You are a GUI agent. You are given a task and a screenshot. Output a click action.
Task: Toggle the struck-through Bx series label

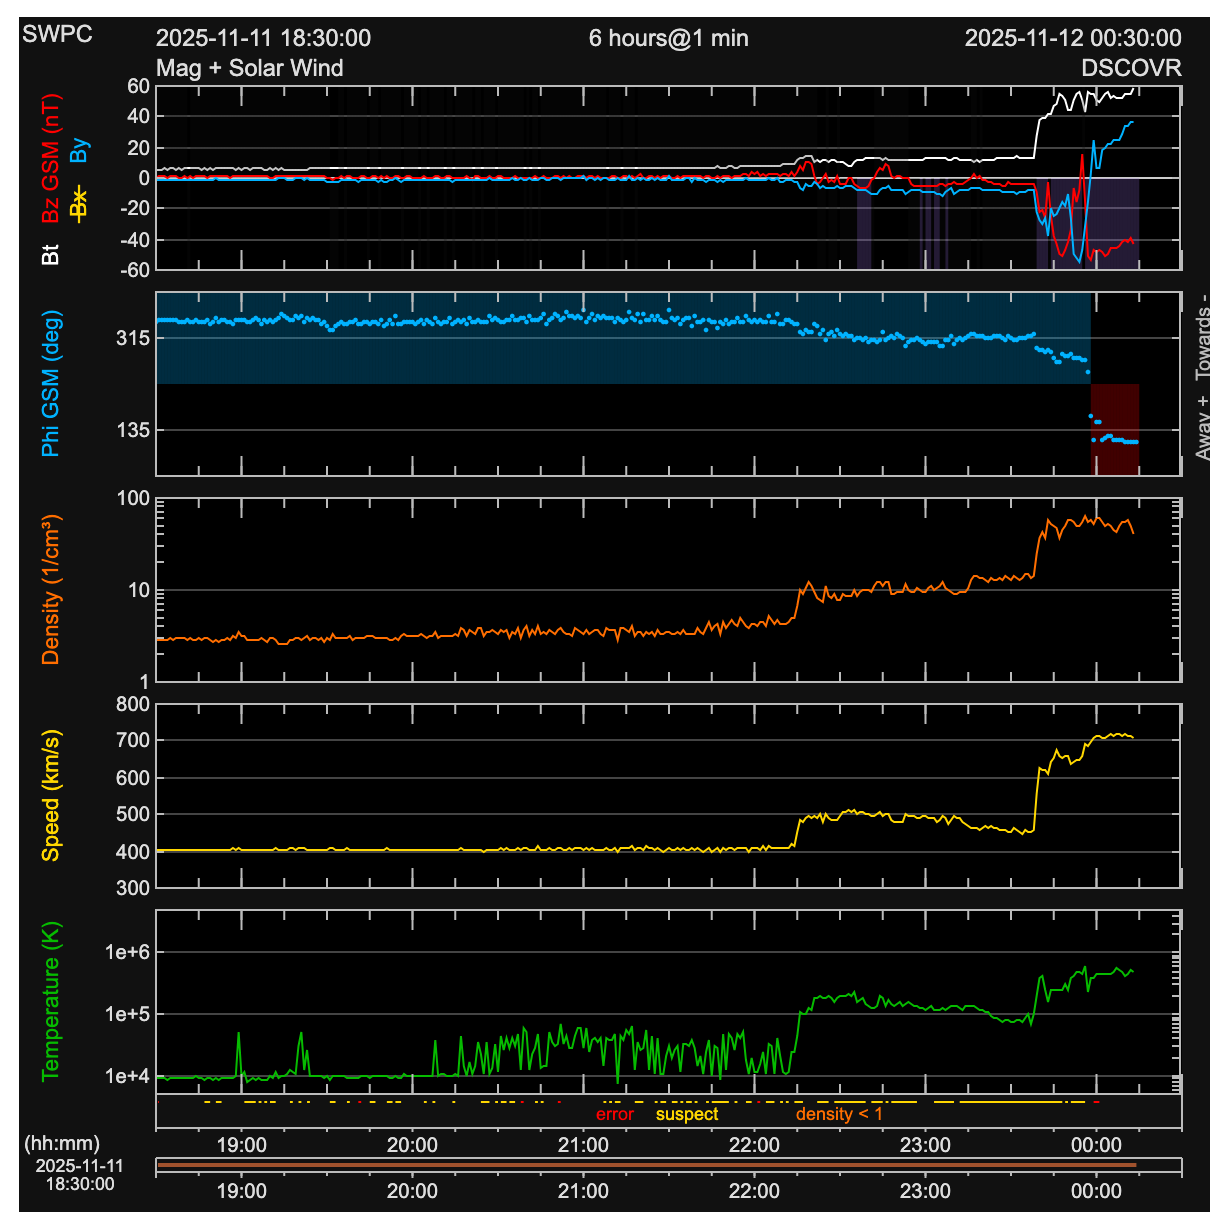click(80, 203)
